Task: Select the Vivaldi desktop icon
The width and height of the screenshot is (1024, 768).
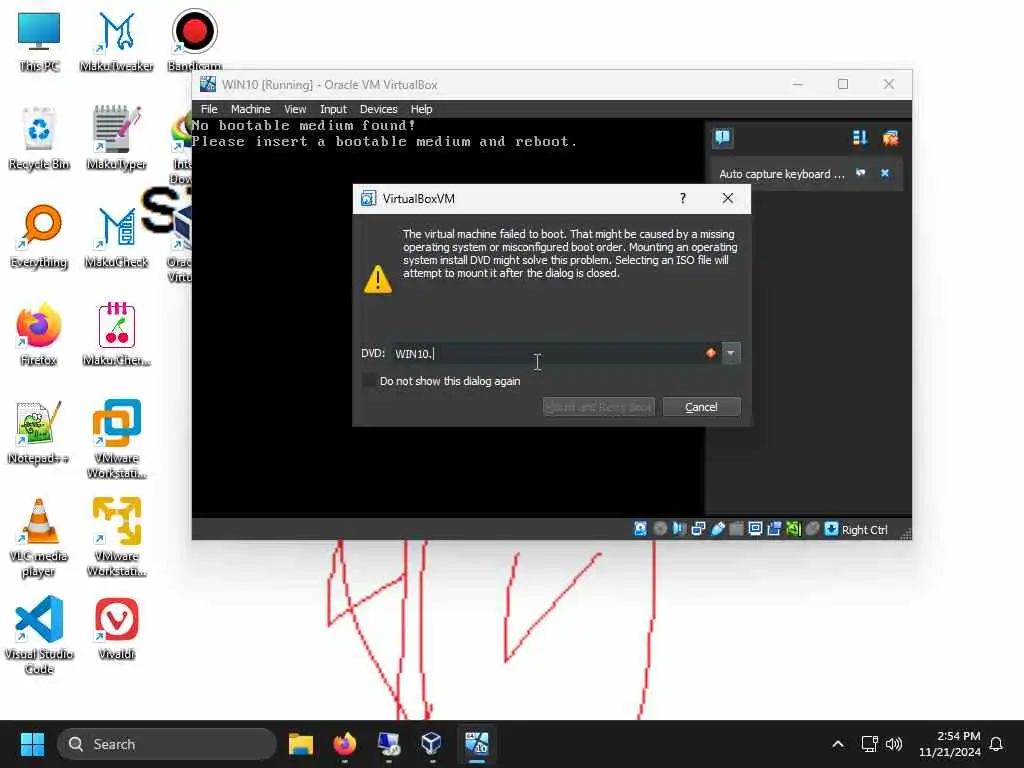Action: pyautogui.click(x=116, y=628)
